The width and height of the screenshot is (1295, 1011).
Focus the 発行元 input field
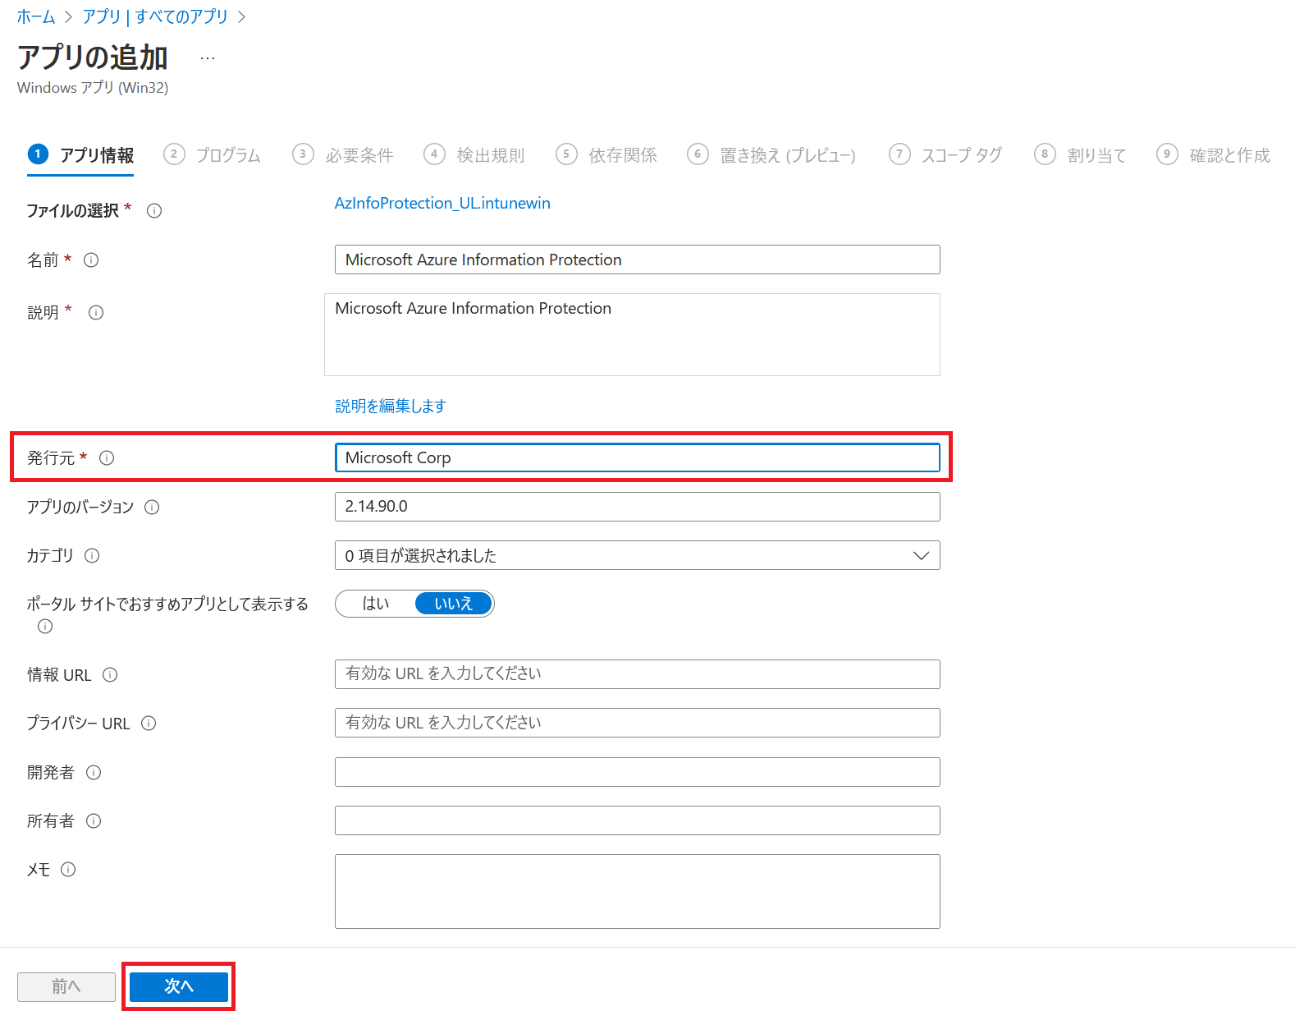coord(637,458)
